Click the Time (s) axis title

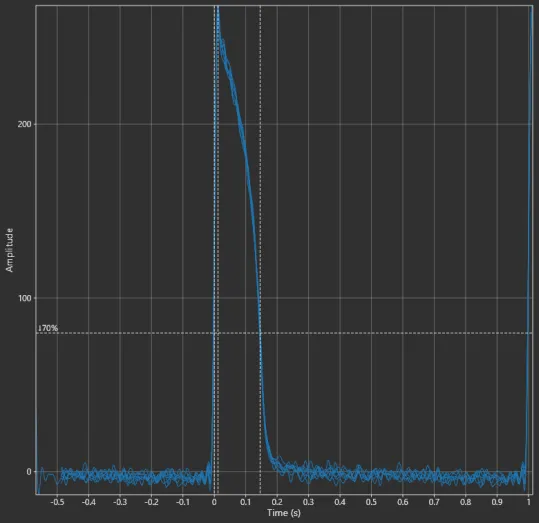[x=284, y=513]
